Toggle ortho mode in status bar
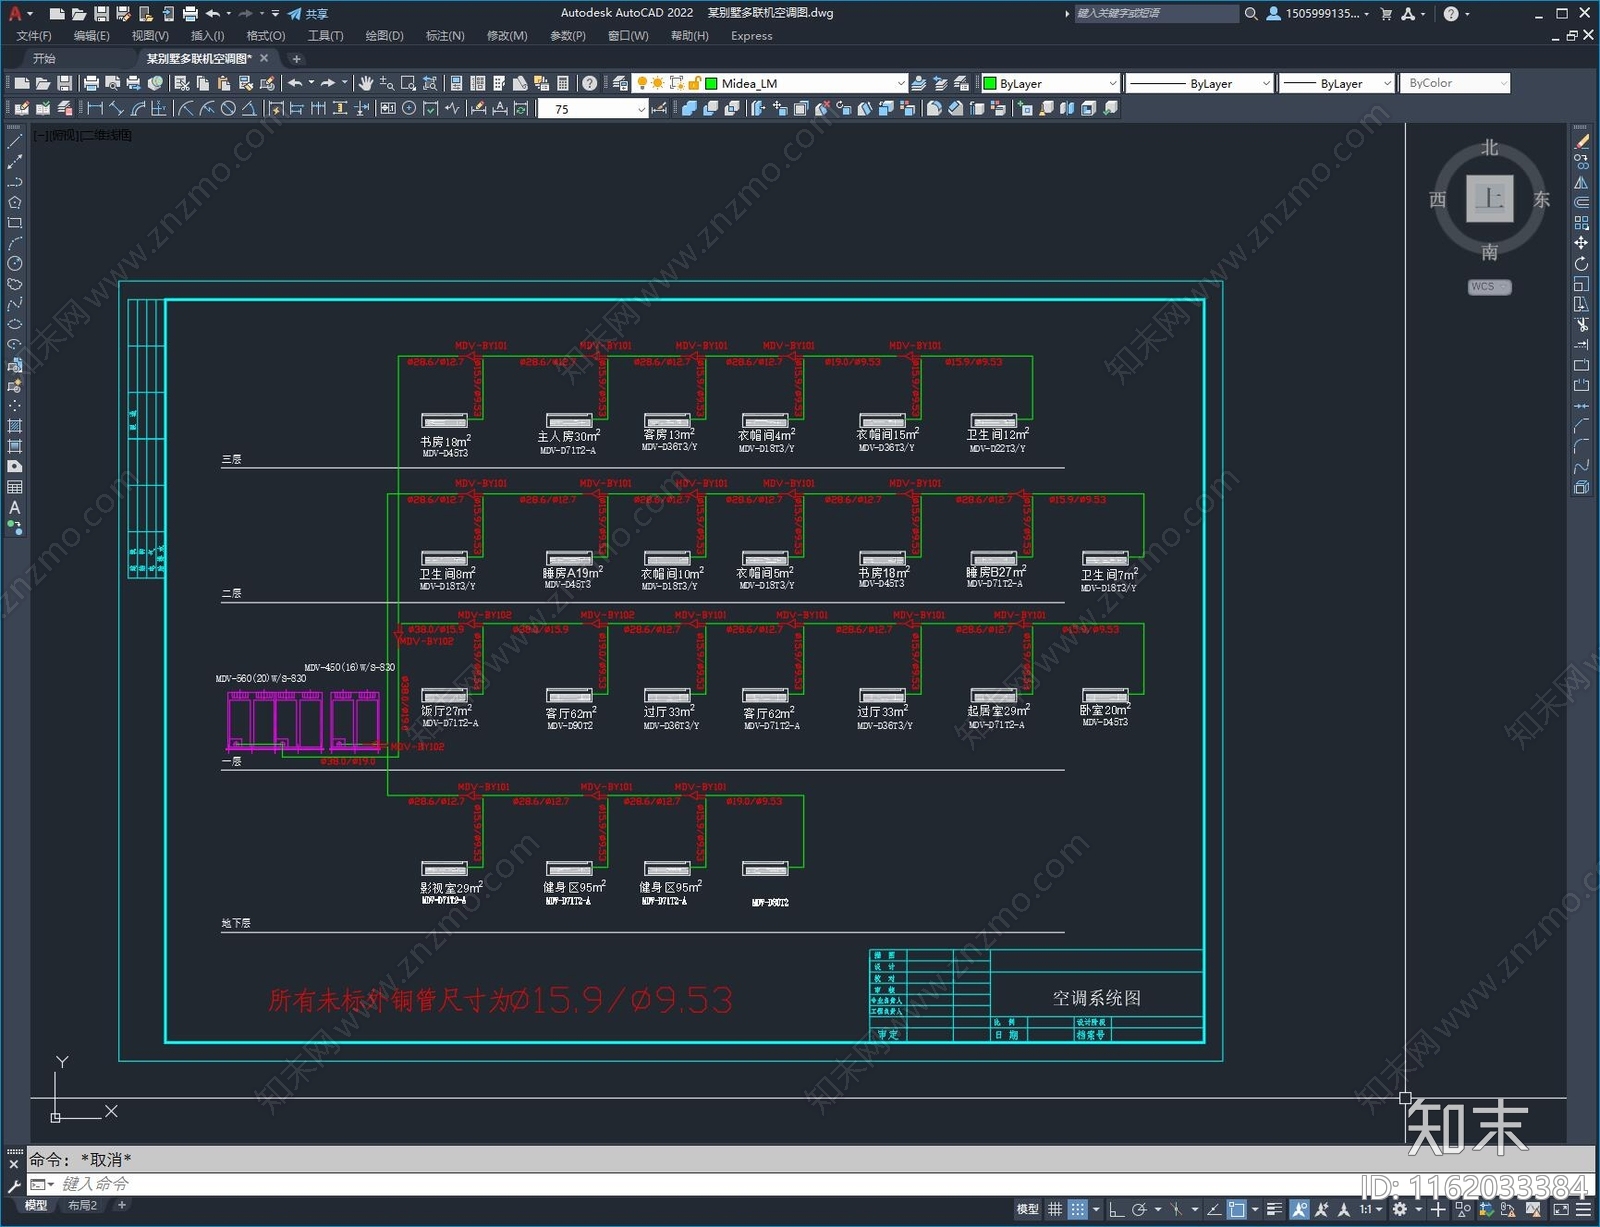The height and width of the screenshot is (1227, 1600). (1116, 1210)
